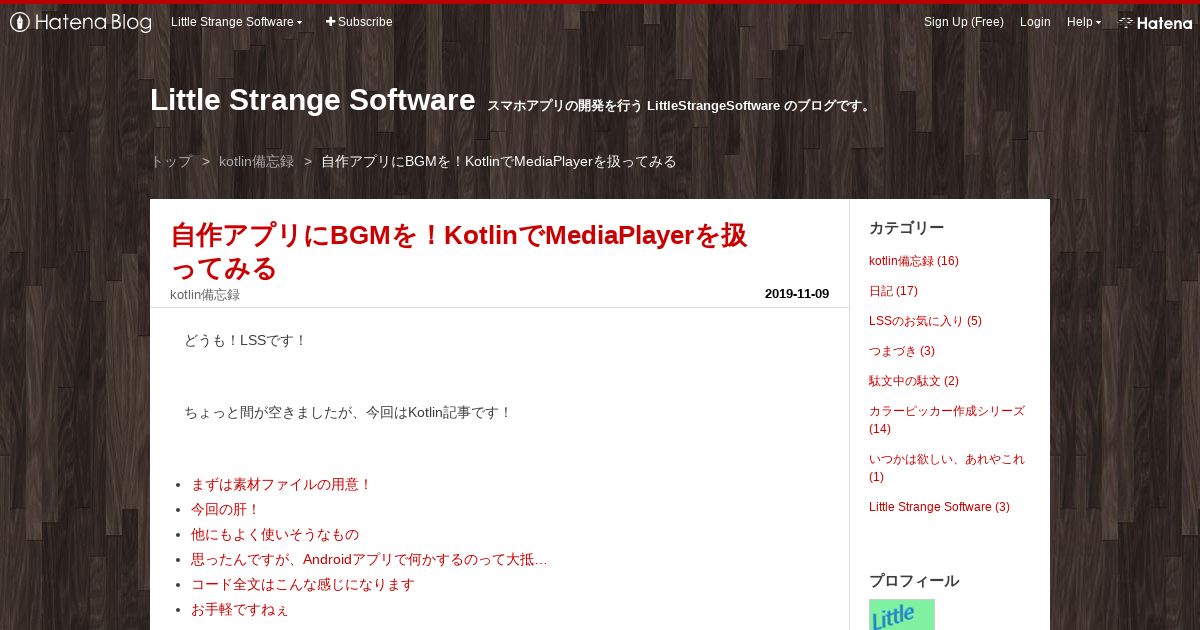
Task: Jump to section 思ったんですが、Androidアプリで何かするのって大抵…
Action: click(x=369, y=559)
